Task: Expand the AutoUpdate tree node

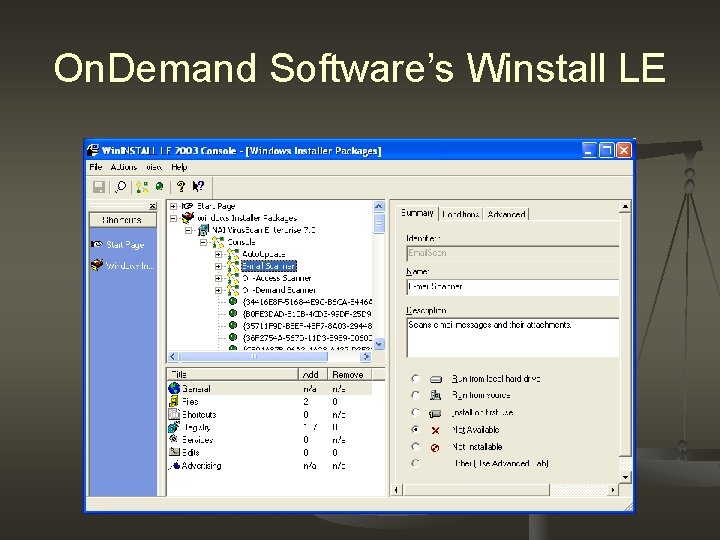Action: [219, 254]
